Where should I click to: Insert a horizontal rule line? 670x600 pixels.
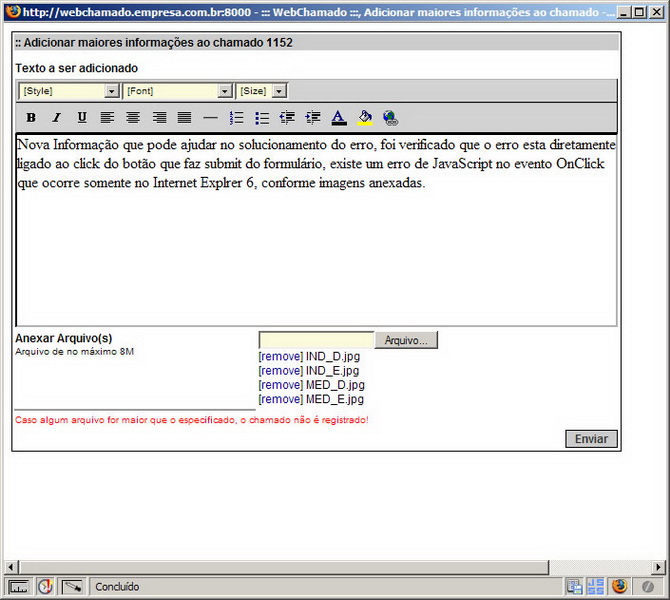pyautogui.click(x=210, y=118)
